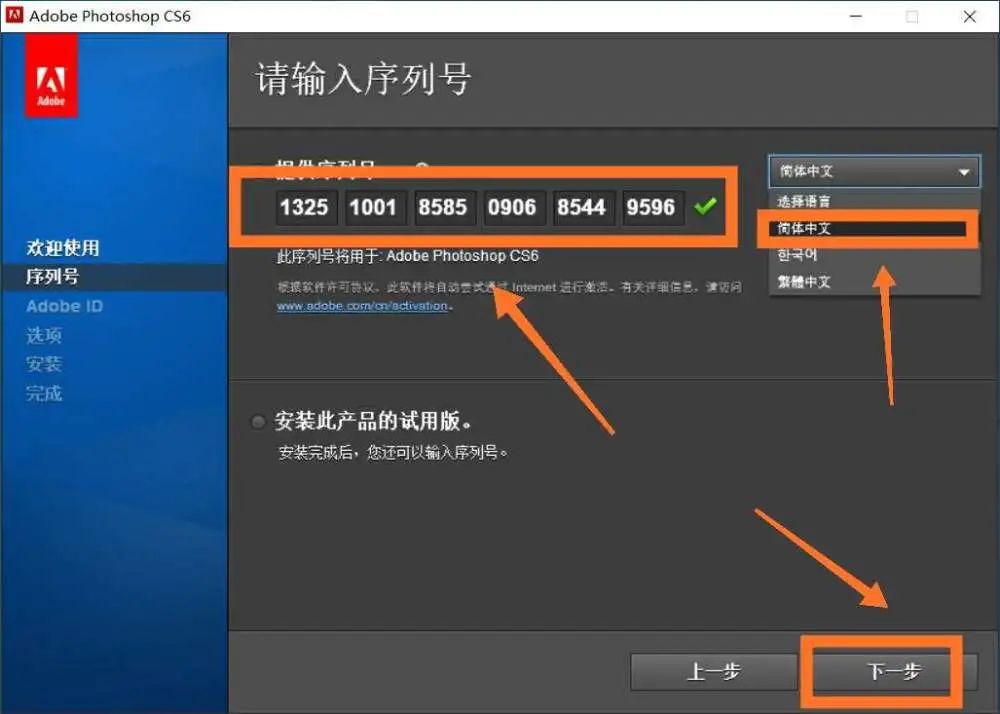Screen dimensions: 1000x714
Task: Select Adobe ID step in sidebar
Action: click(x=64, y=306)
